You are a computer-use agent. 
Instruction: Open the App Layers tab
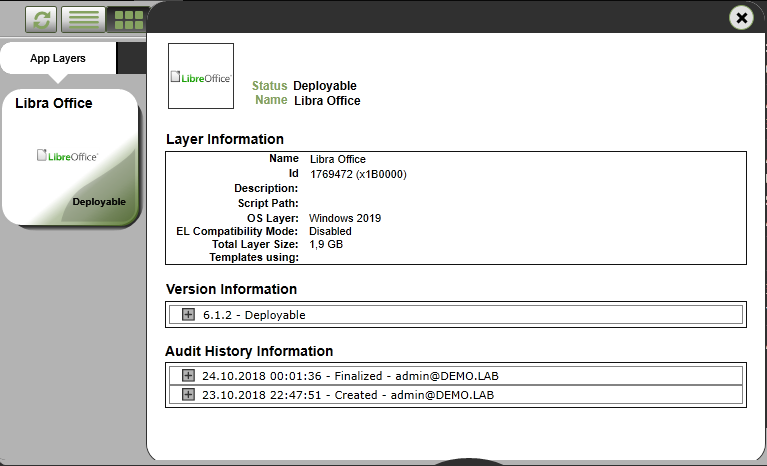pyautogui.click(x=58, y=58)
